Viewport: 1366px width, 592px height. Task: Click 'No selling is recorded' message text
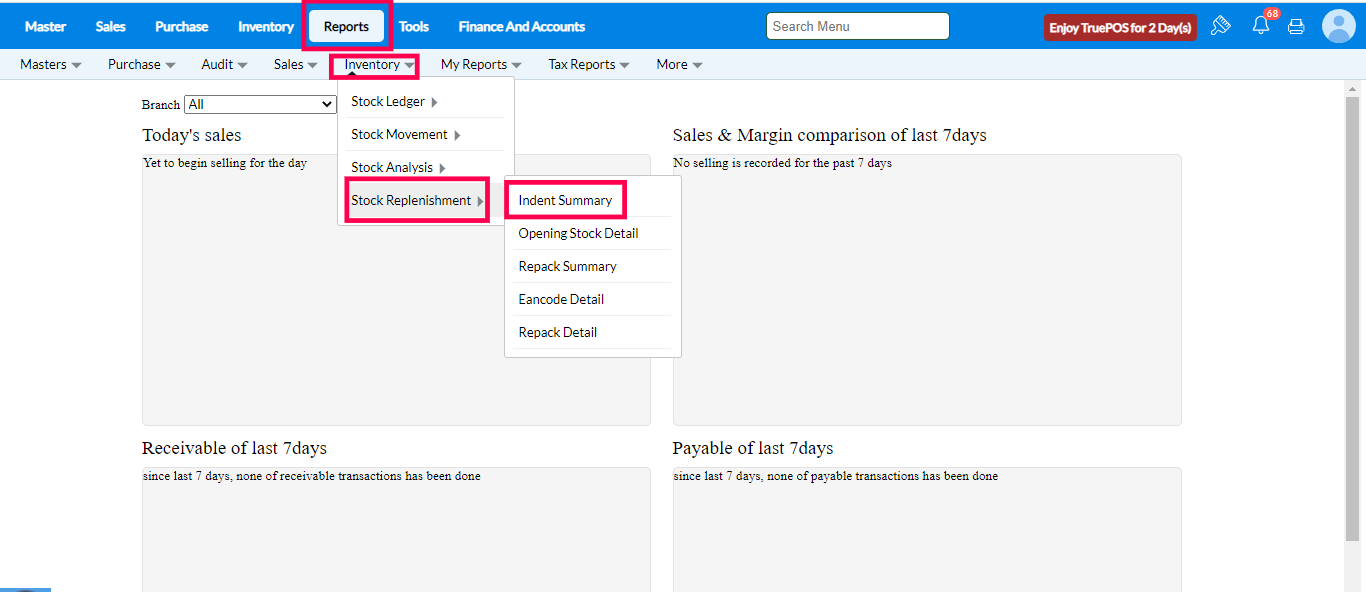point(783,163)
